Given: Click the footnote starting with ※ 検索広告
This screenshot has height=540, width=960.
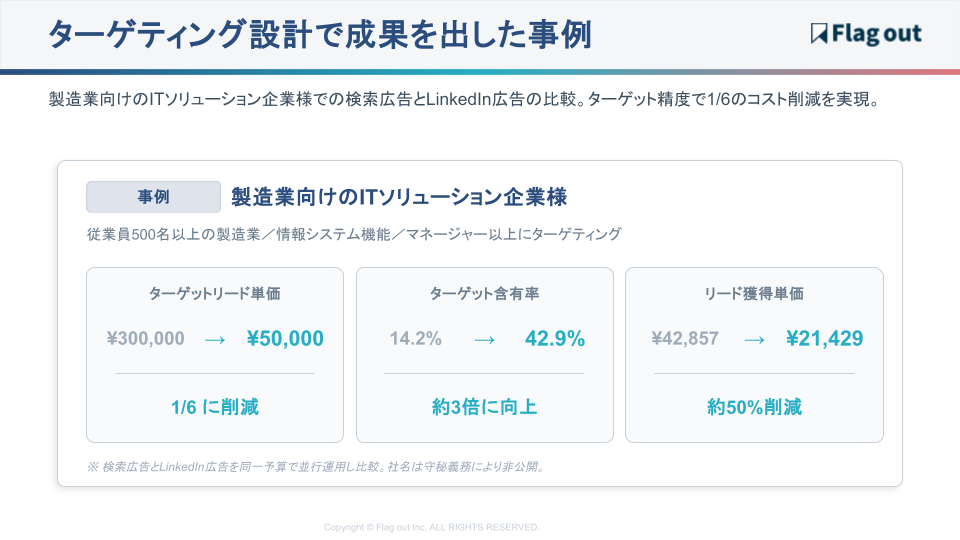Looking at the screenshot, I should click(x=316, y=466).
